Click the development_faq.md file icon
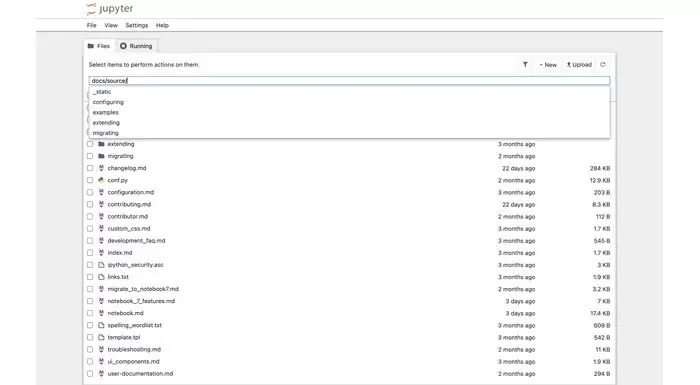The width and height of the screenshot is (700, 385). (101, 240)
